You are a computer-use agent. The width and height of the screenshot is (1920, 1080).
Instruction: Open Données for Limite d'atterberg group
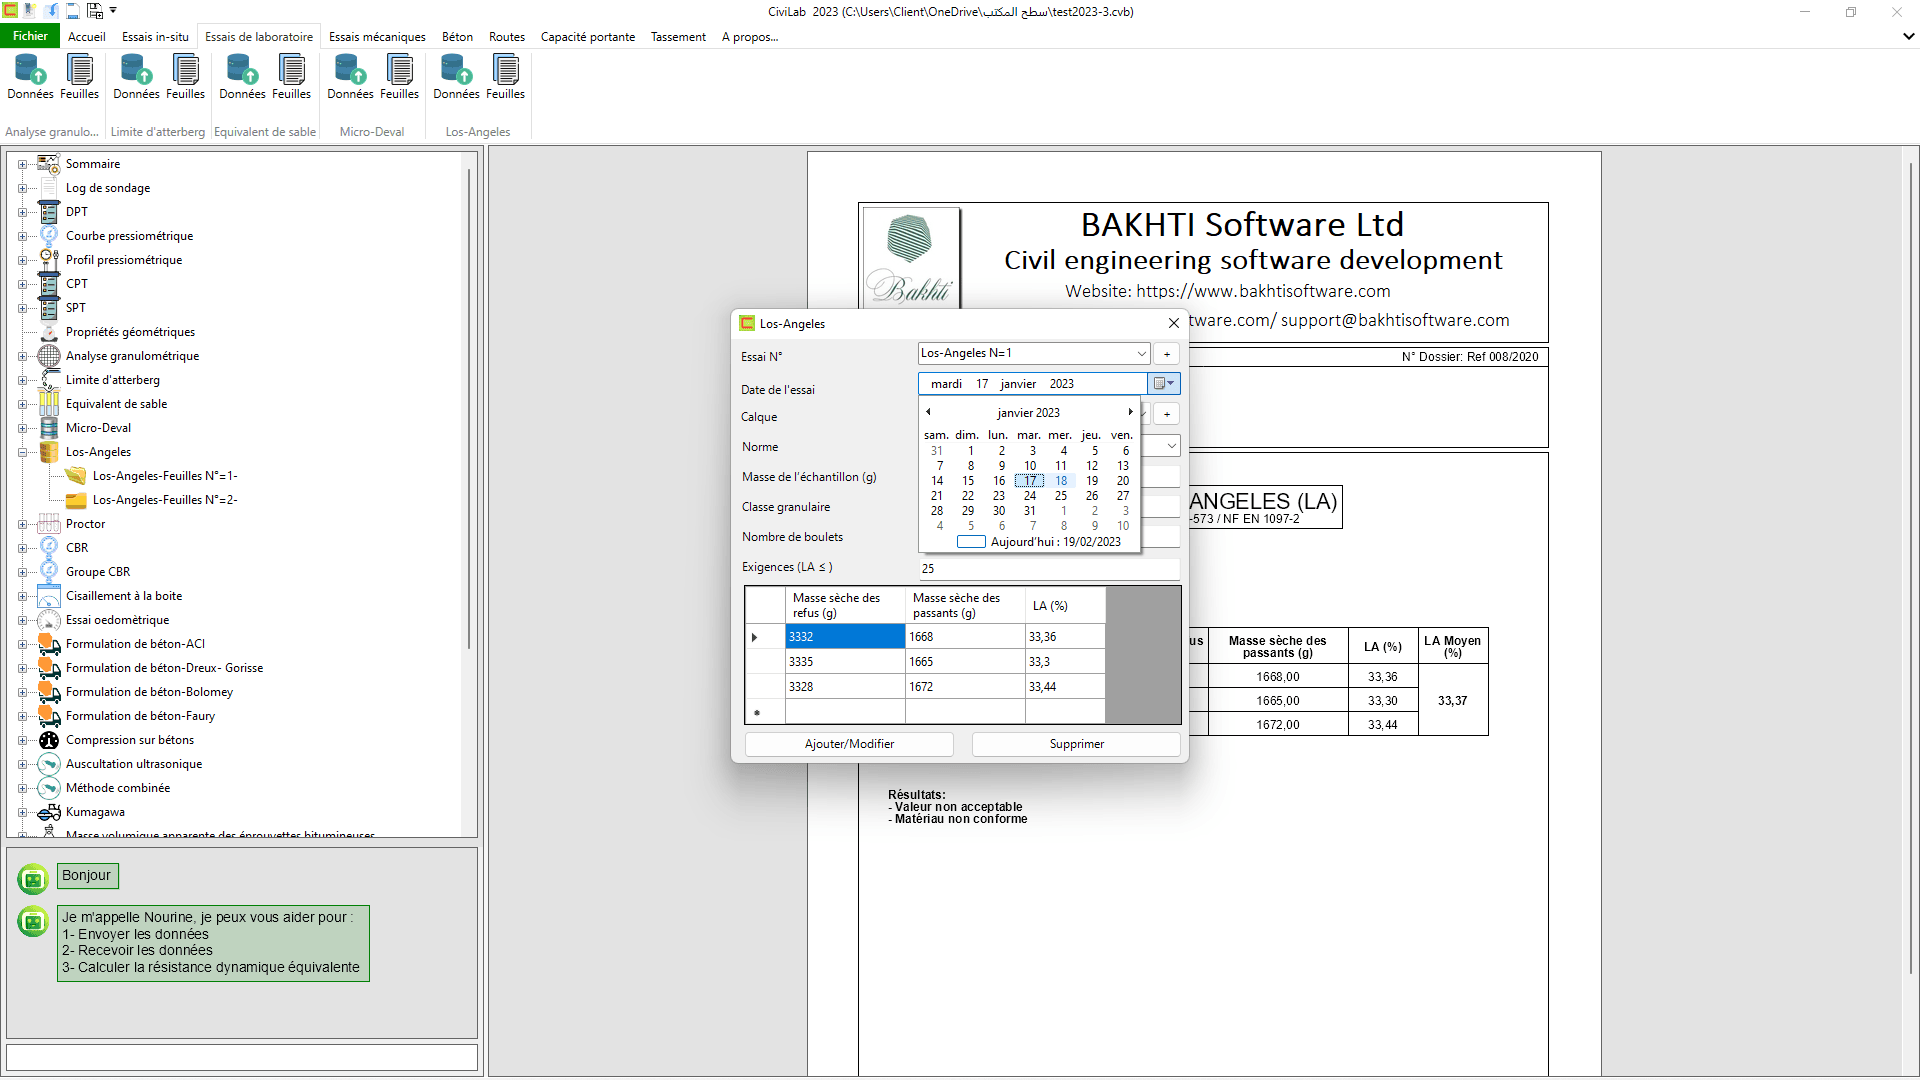pyautogui.click(x=136, y=77)
